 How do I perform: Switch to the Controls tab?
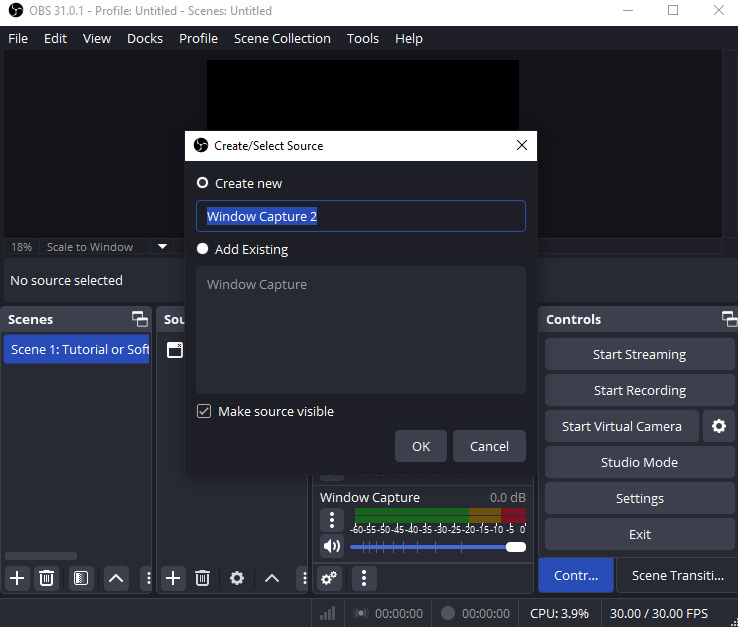click(x=576, y=575)
